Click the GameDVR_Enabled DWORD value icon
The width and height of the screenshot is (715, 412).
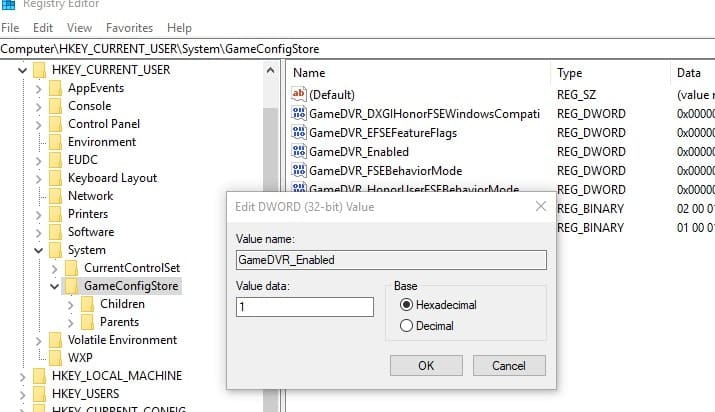299,152
